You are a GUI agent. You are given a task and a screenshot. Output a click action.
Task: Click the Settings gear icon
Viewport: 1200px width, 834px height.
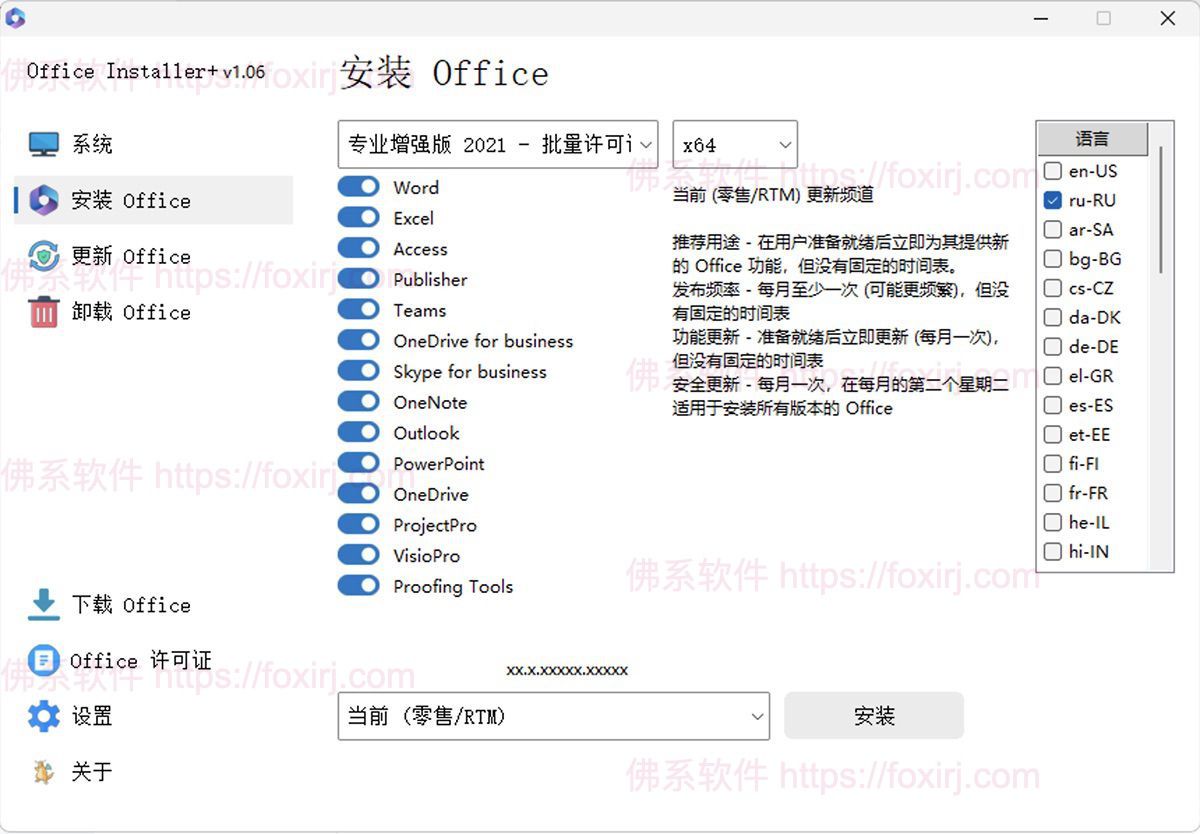tap(44, 716)
